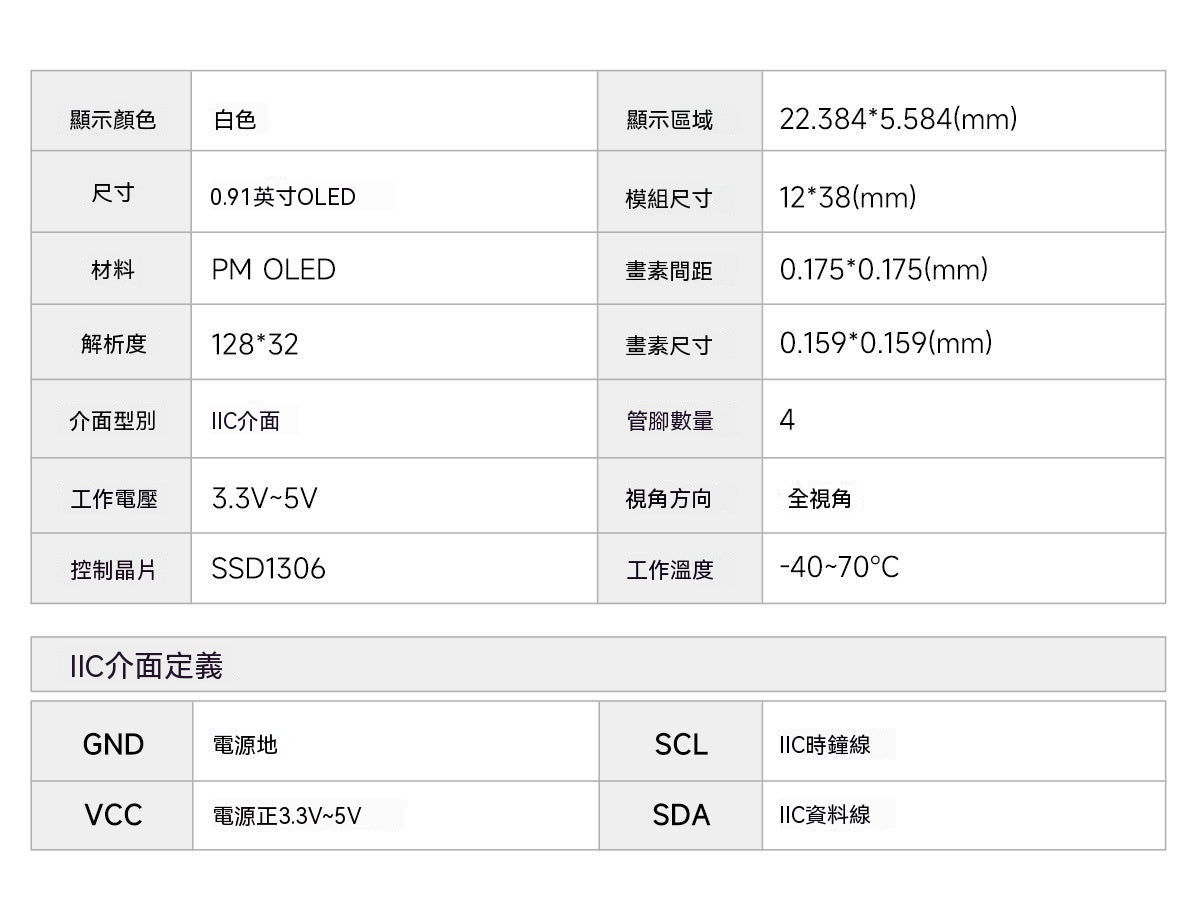Select the PM OLED material cell
The image size is (1200, 903).
pyautogui.click(x=394, y=269)
